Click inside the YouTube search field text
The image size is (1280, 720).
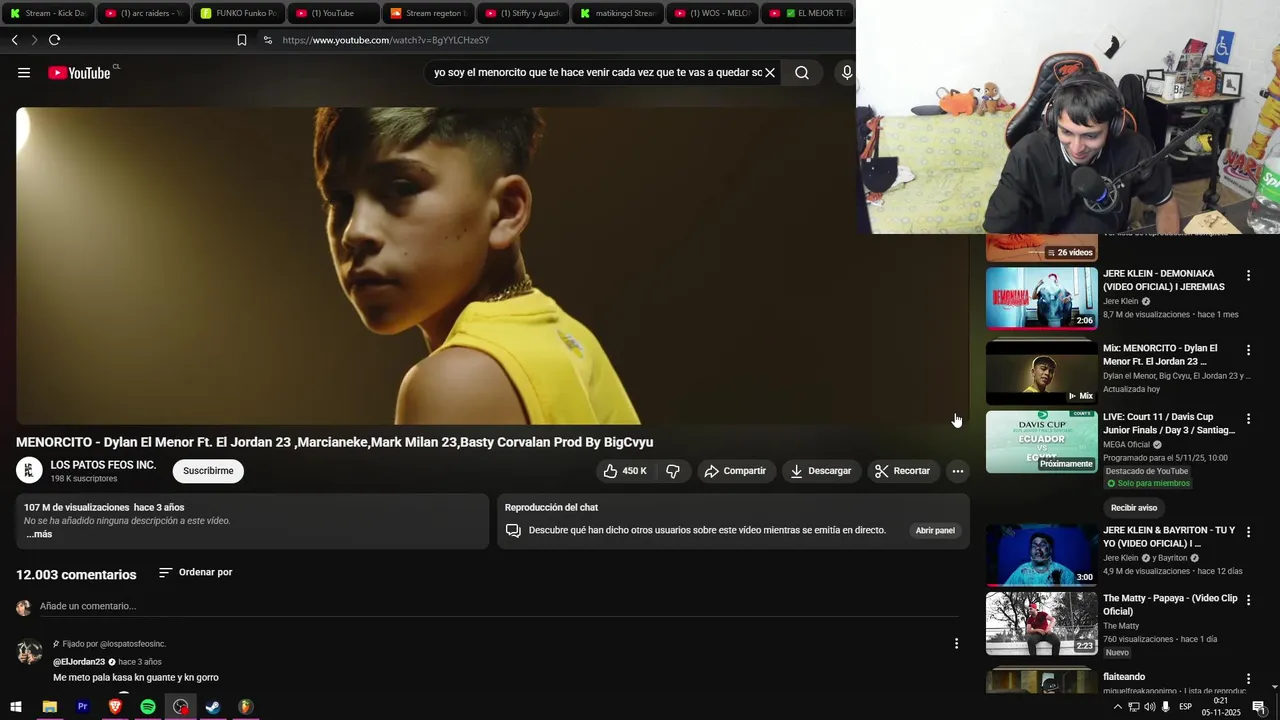pos(597,73)
